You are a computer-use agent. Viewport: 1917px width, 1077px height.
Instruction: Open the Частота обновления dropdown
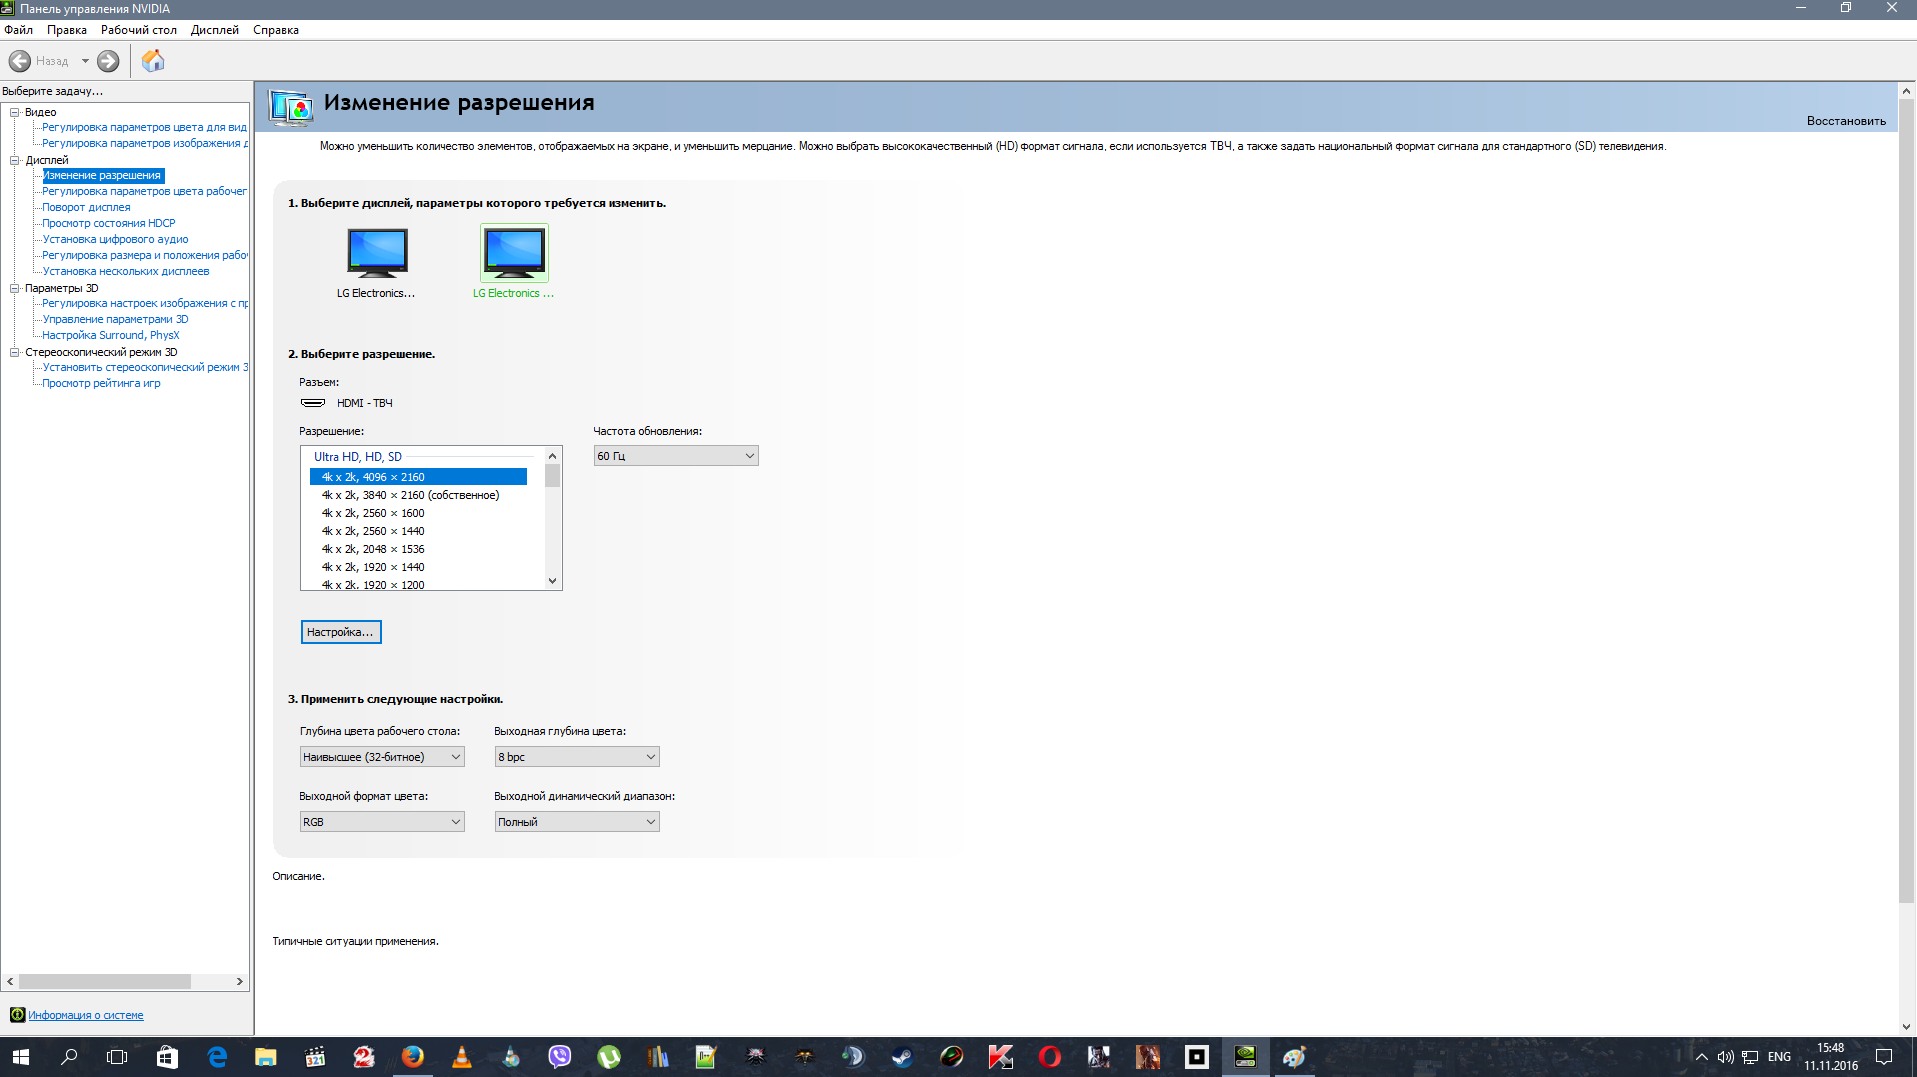676,456
